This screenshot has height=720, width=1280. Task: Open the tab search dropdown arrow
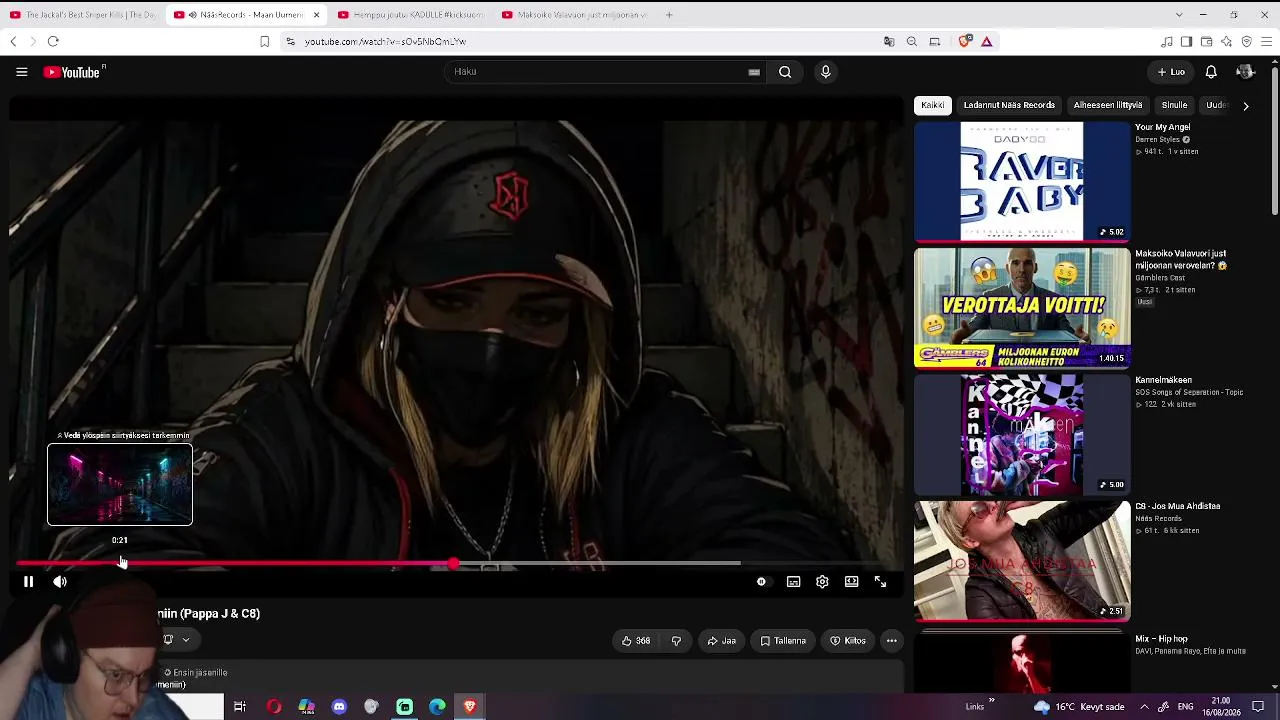coord(1179,15)
